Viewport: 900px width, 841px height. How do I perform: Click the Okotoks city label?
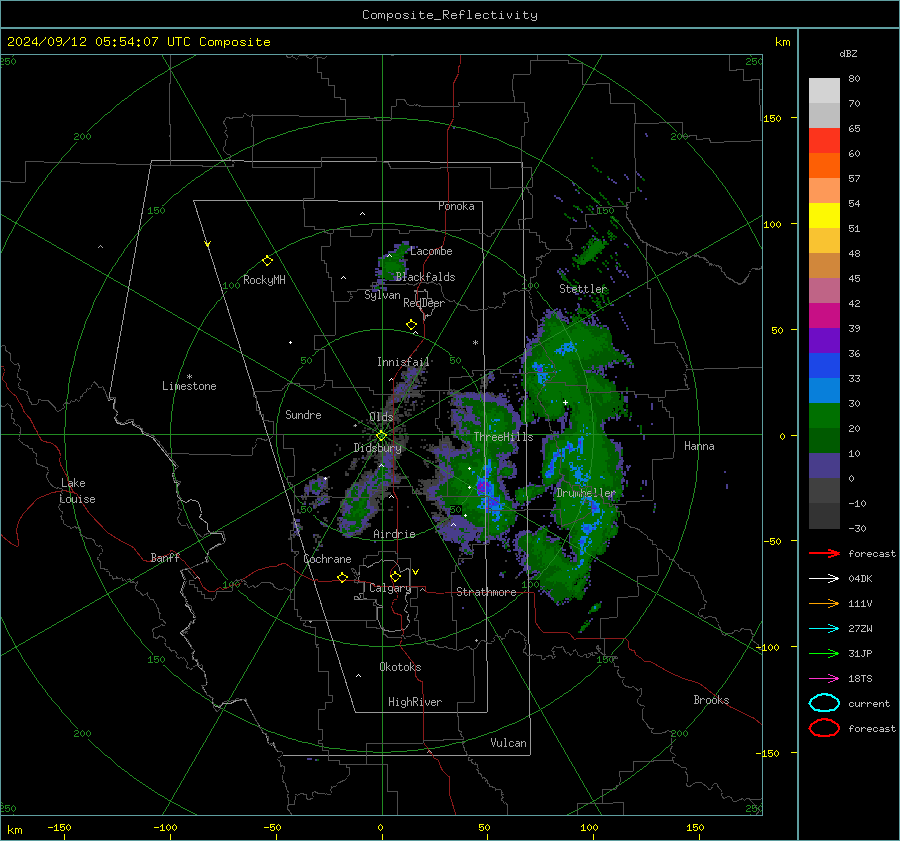(x=400, y=667)
